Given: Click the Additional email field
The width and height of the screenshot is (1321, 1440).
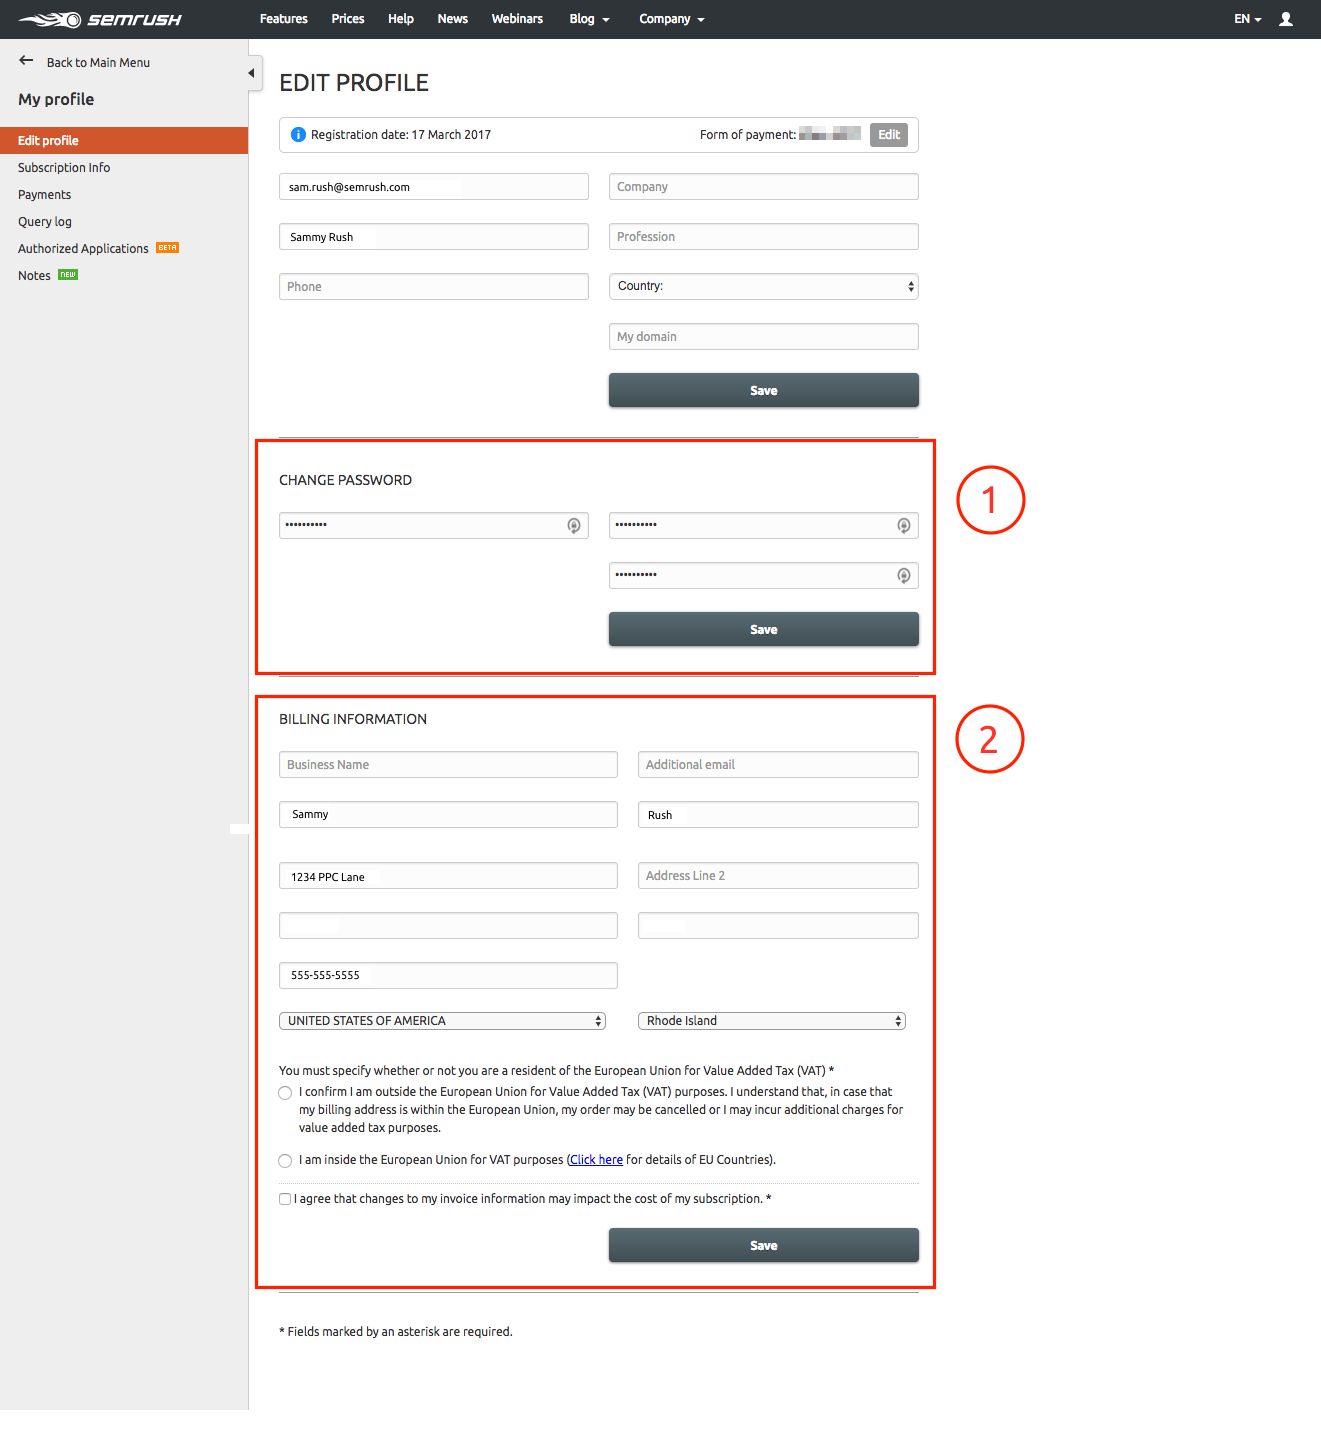Looking at the screenshot, I should [778, 765].
